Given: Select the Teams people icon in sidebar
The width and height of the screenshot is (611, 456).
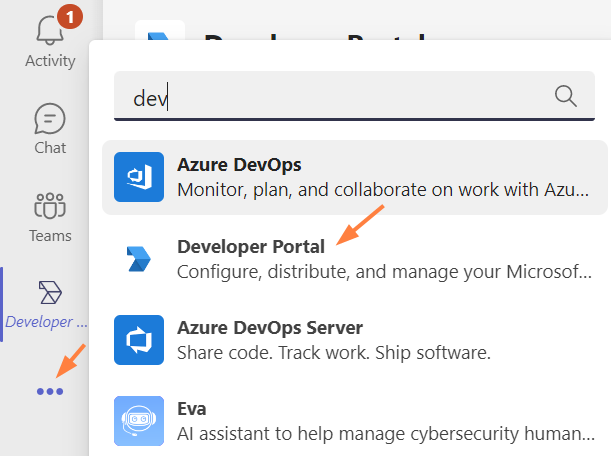Looking at the screenshot, I should pos(50,206).
